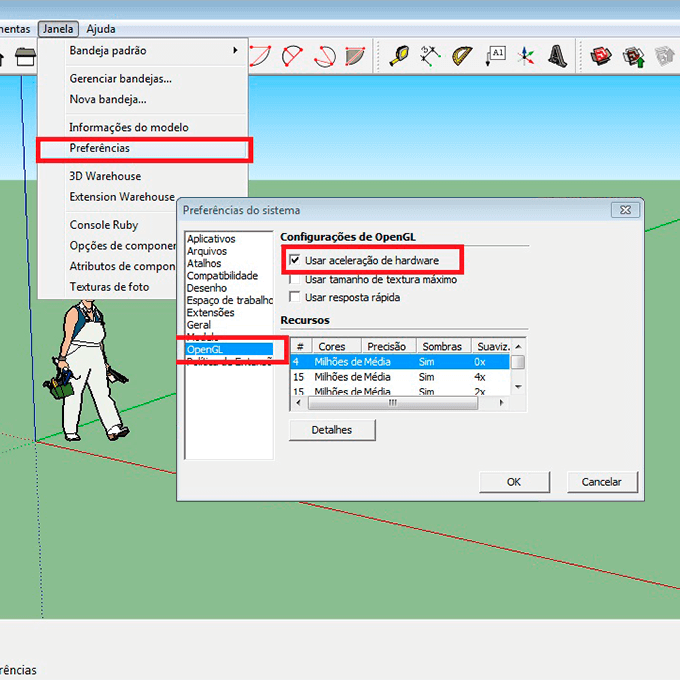Click the warehouse box icon in left toolbar
680x680 pixels.
[25, 56]
